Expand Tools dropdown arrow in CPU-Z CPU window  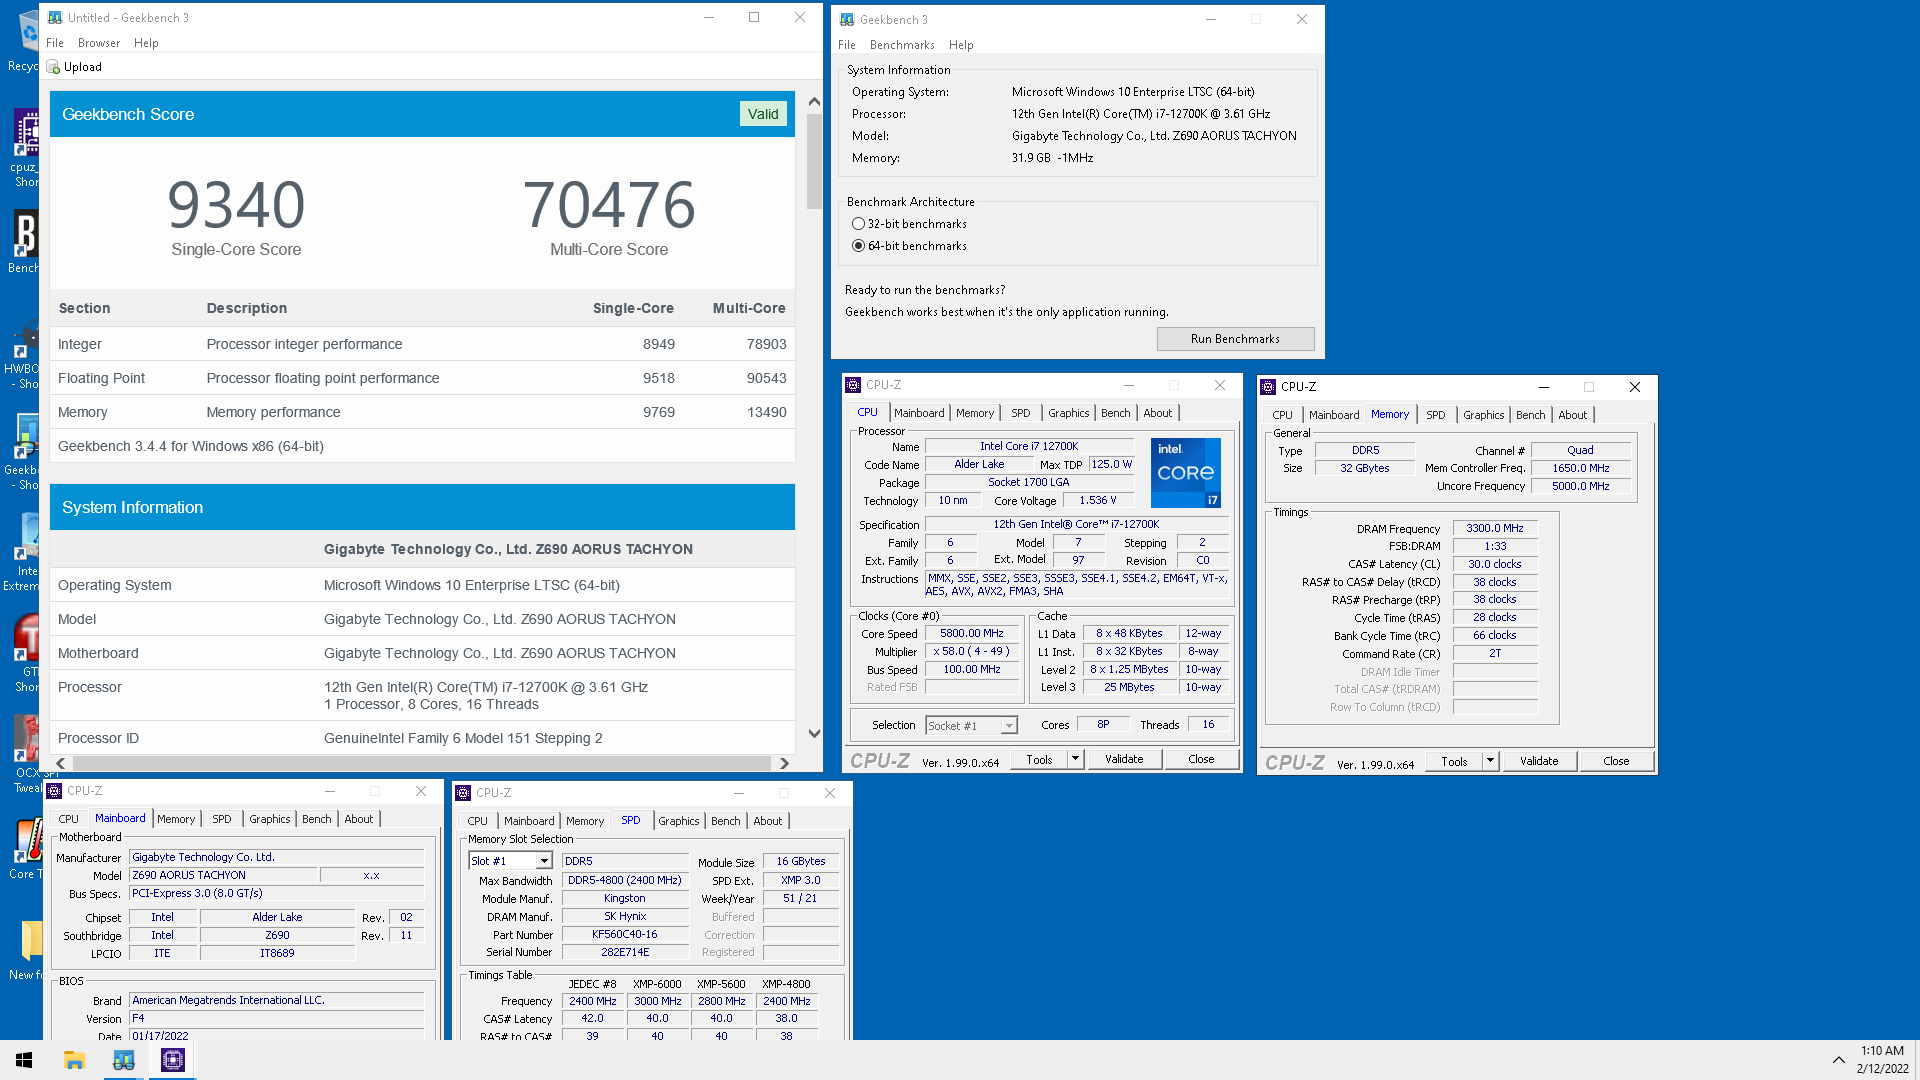[1075, 759]
